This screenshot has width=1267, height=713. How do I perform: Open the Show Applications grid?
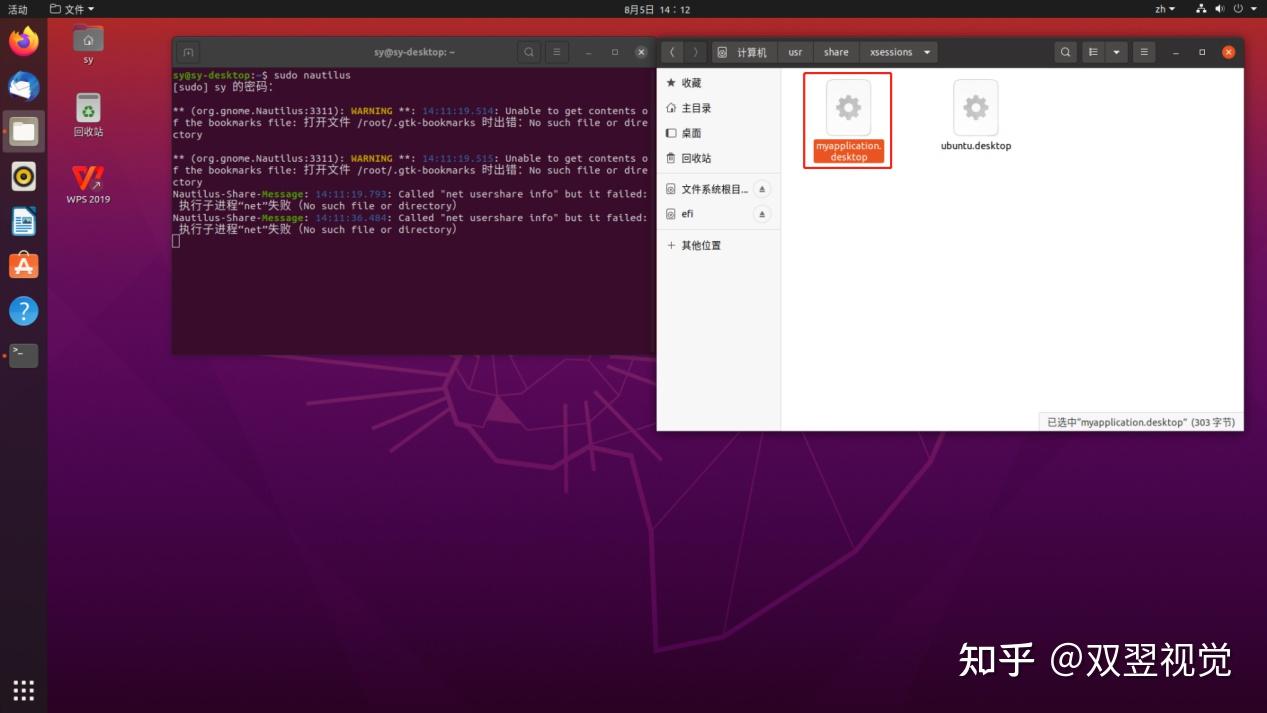(22, 690)
